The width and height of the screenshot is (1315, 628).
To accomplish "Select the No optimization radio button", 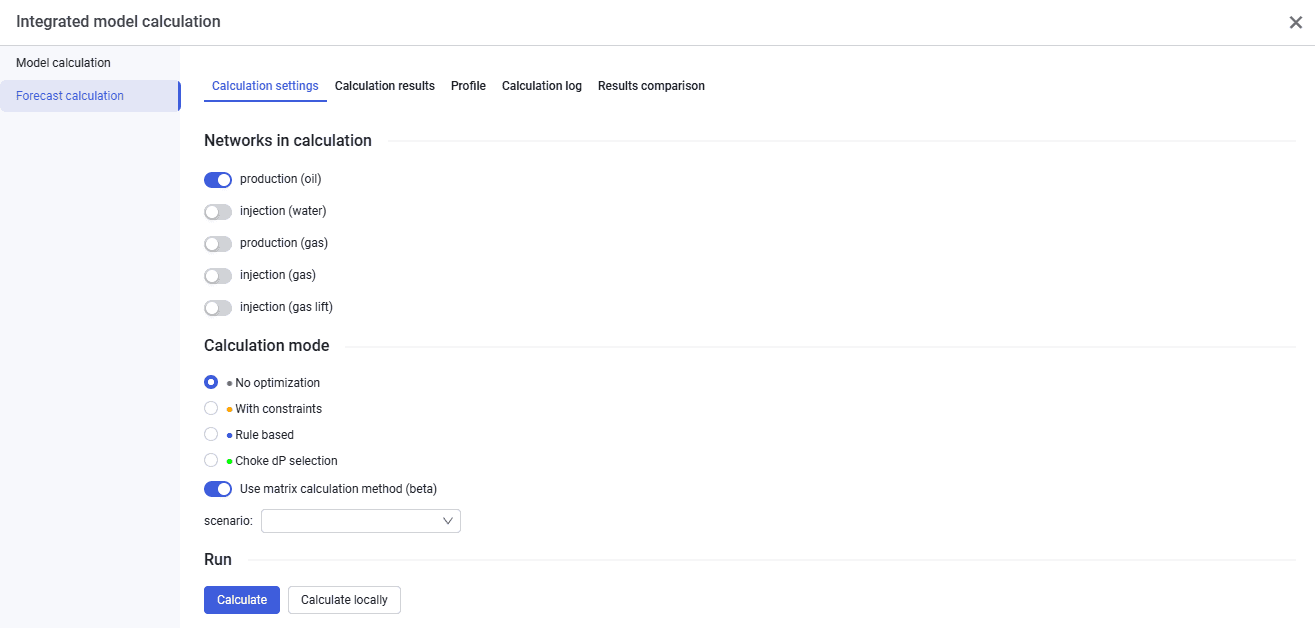I will pyautogui.click(x=211, y=382).
